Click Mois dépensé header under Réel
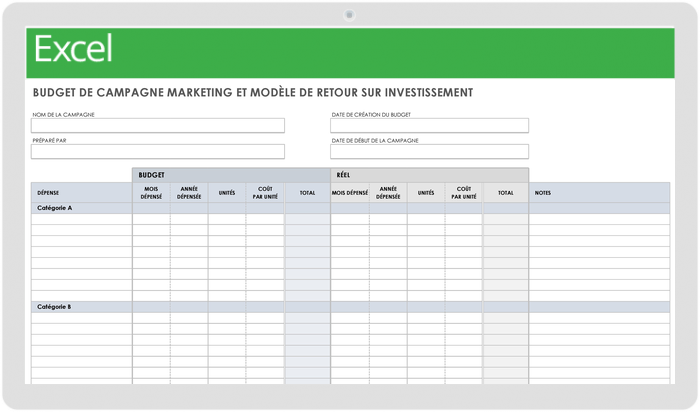Viewport: 700px width, 412px height. point(350,193)
